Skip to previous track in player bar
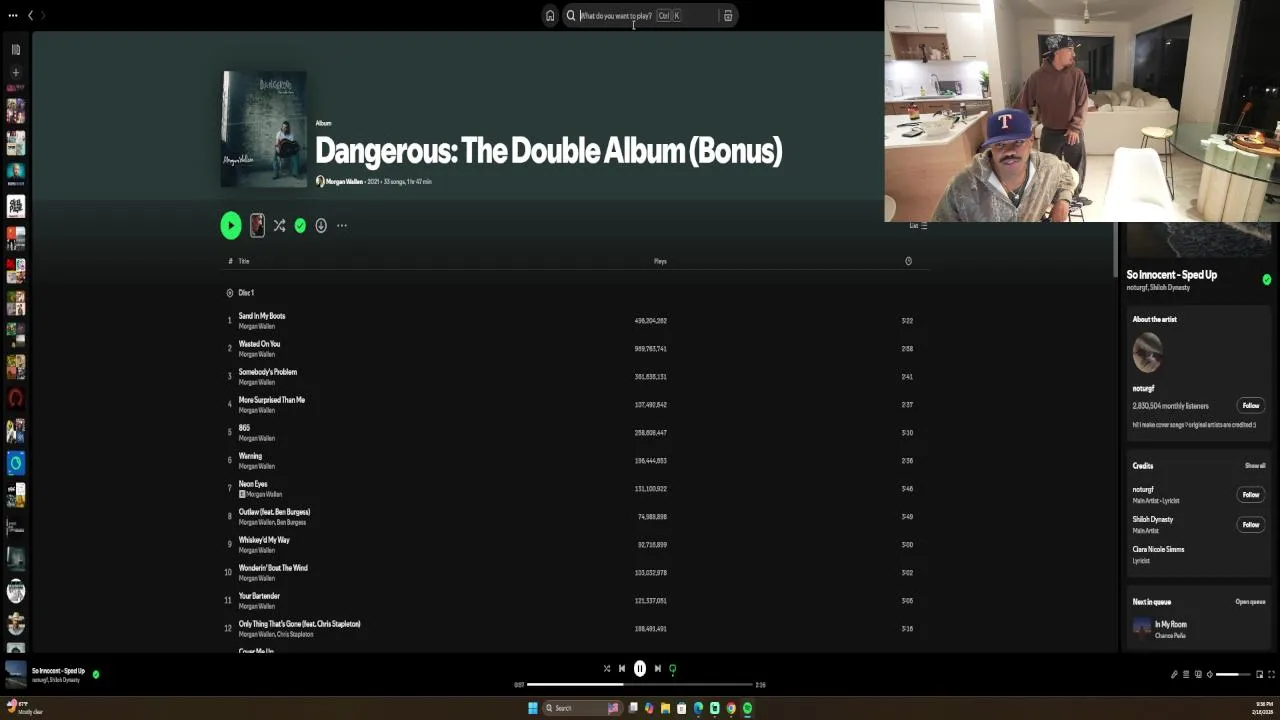Viewport: 1280px width, 720px height. [622, 669]
